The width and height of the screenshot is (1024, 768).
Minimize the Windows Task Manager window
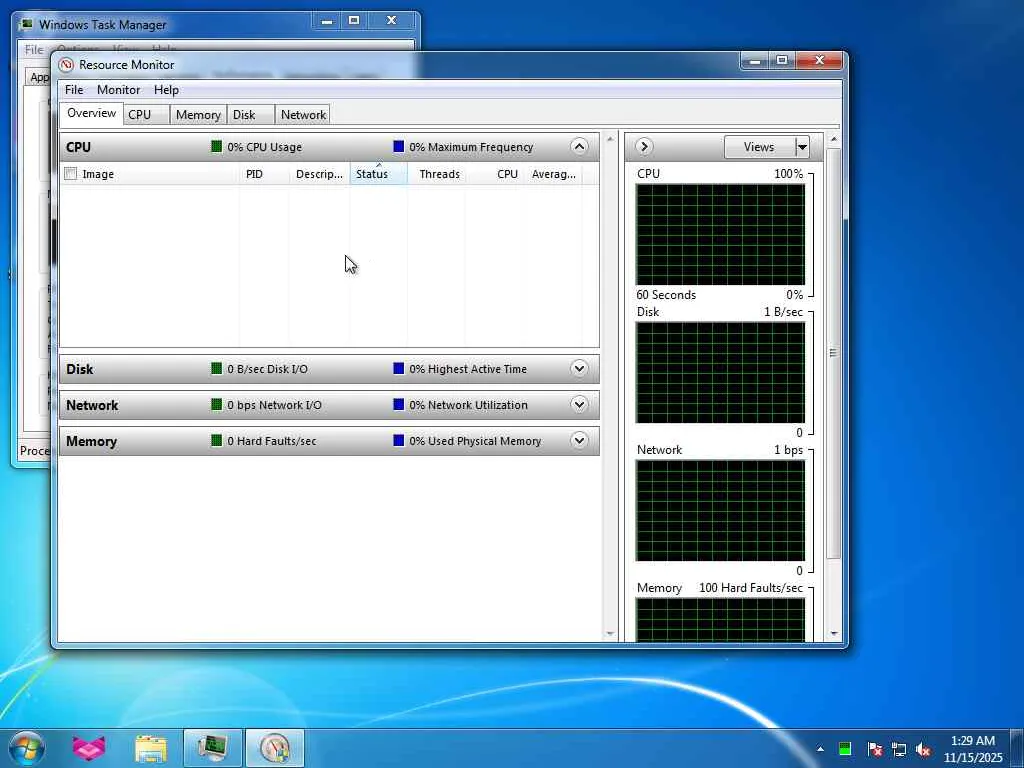[327, 21]
